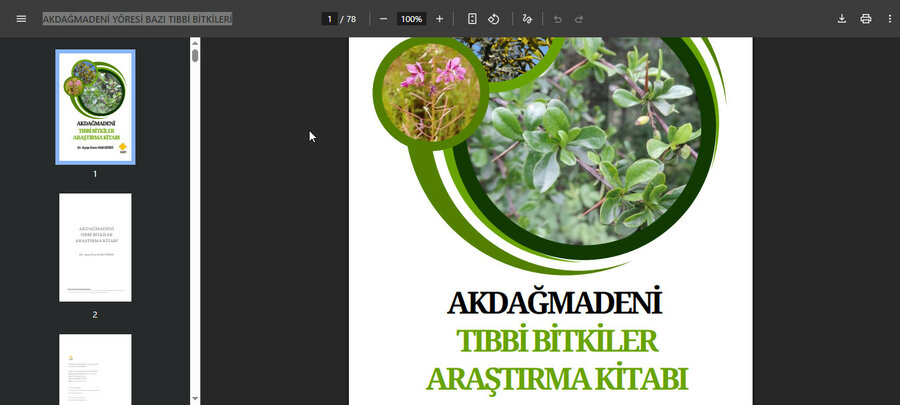Click the document title AKDAĞMADENİ YÖRESİ BAZI TIBBİ BİTKİLERİ
The height and width of the screenshot is (405, 900).
[x=137, y=19]
